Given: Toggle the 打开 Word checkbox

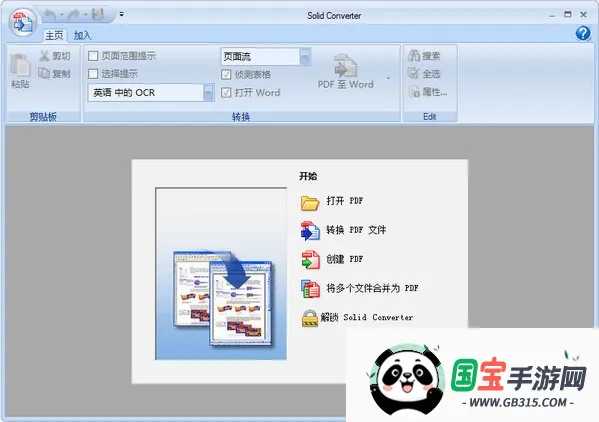Looking at the screenshot, I should [226, 92].
